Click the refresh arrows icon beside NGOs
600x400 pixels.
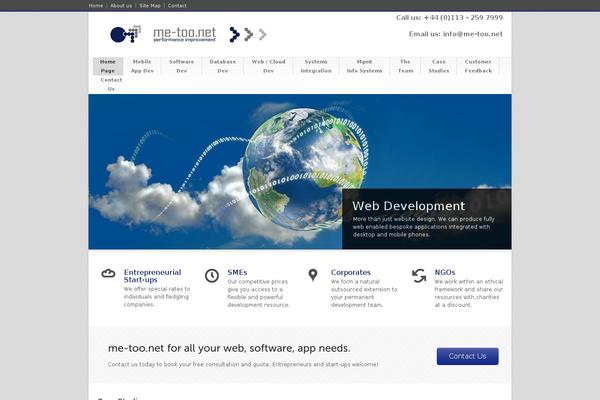(x=419, y=276)
